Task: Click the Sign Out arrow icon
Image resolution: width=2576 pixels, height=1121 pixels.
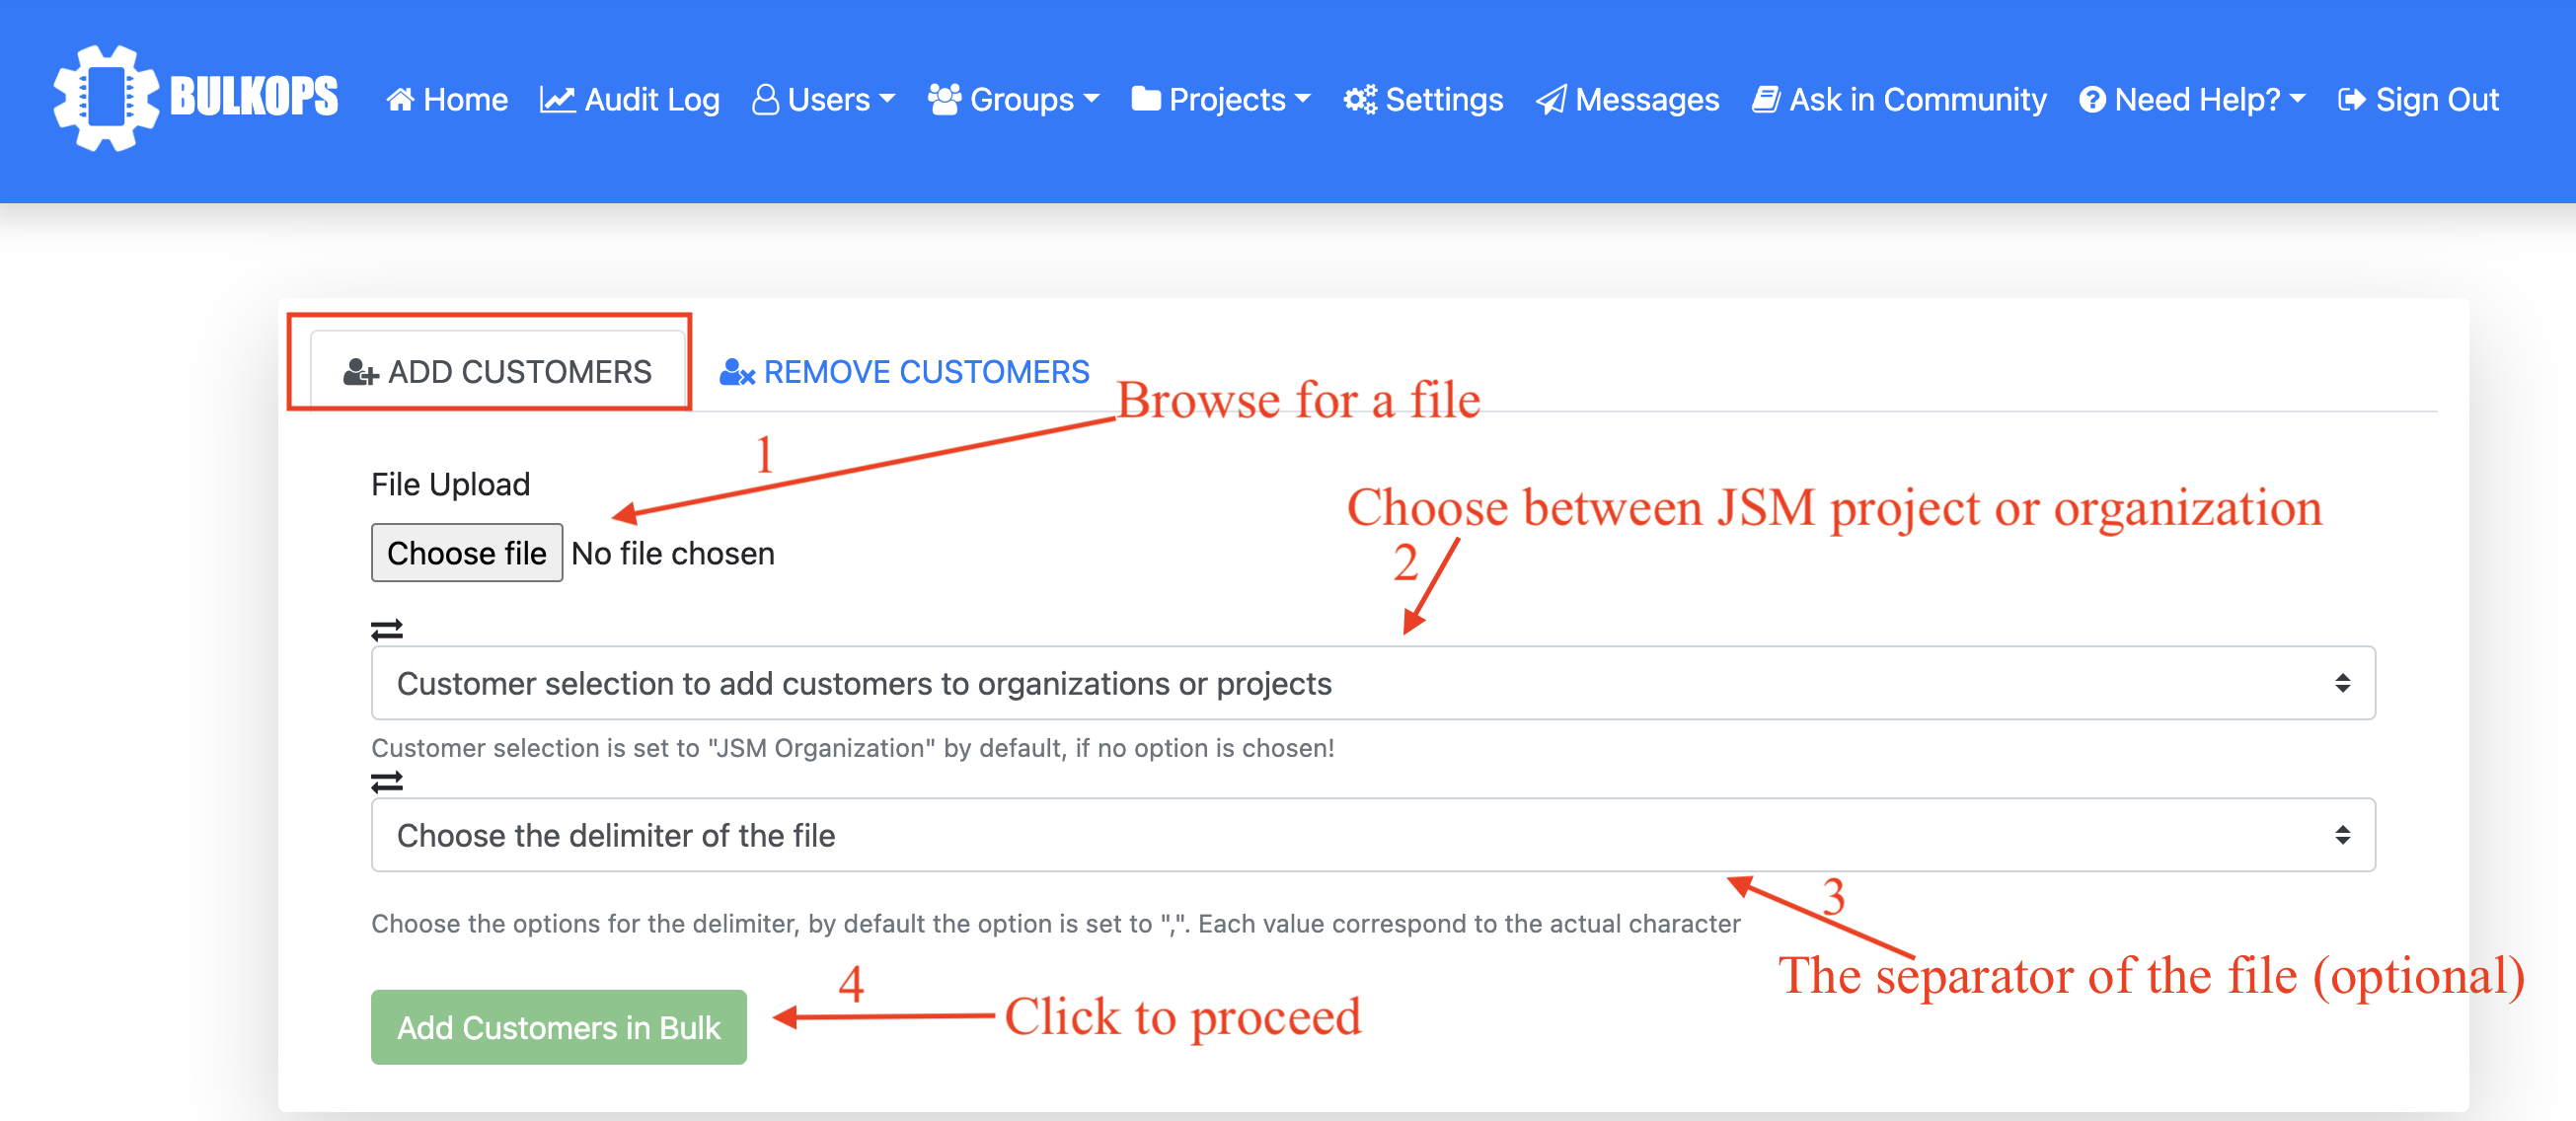Action: [x=2352, y=99]
